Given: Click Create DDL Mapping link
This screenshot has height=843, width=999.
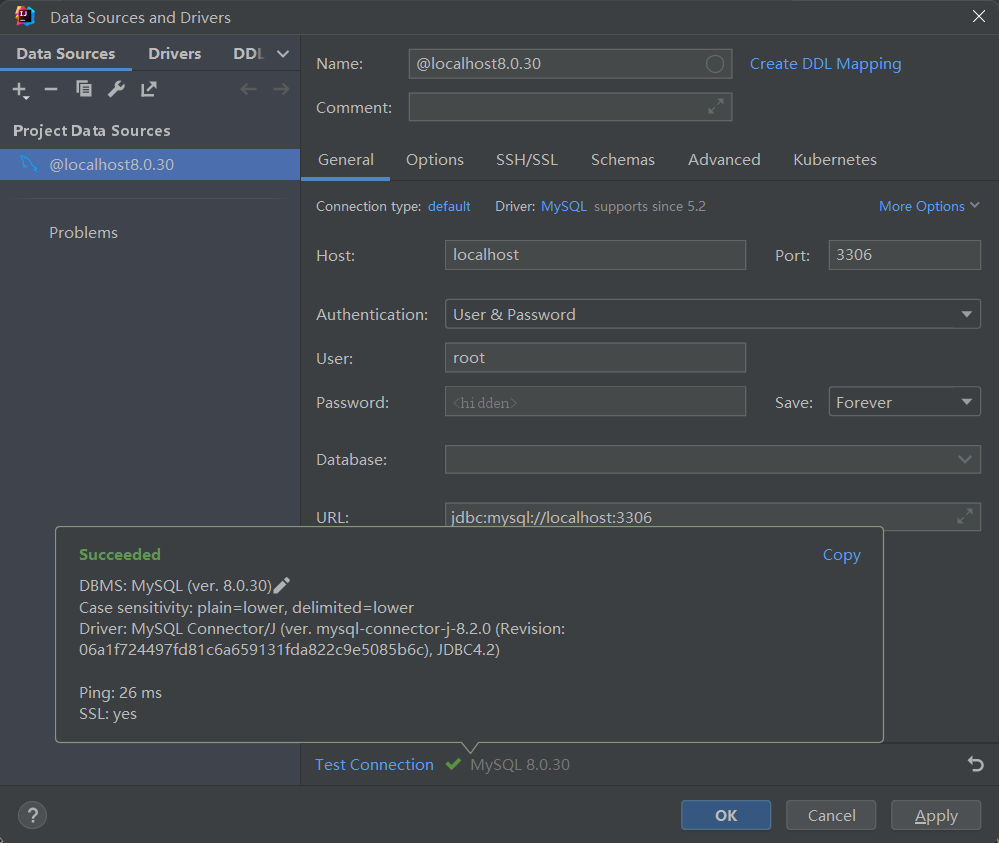Looking at the screenshot, I should pos(825,64).
